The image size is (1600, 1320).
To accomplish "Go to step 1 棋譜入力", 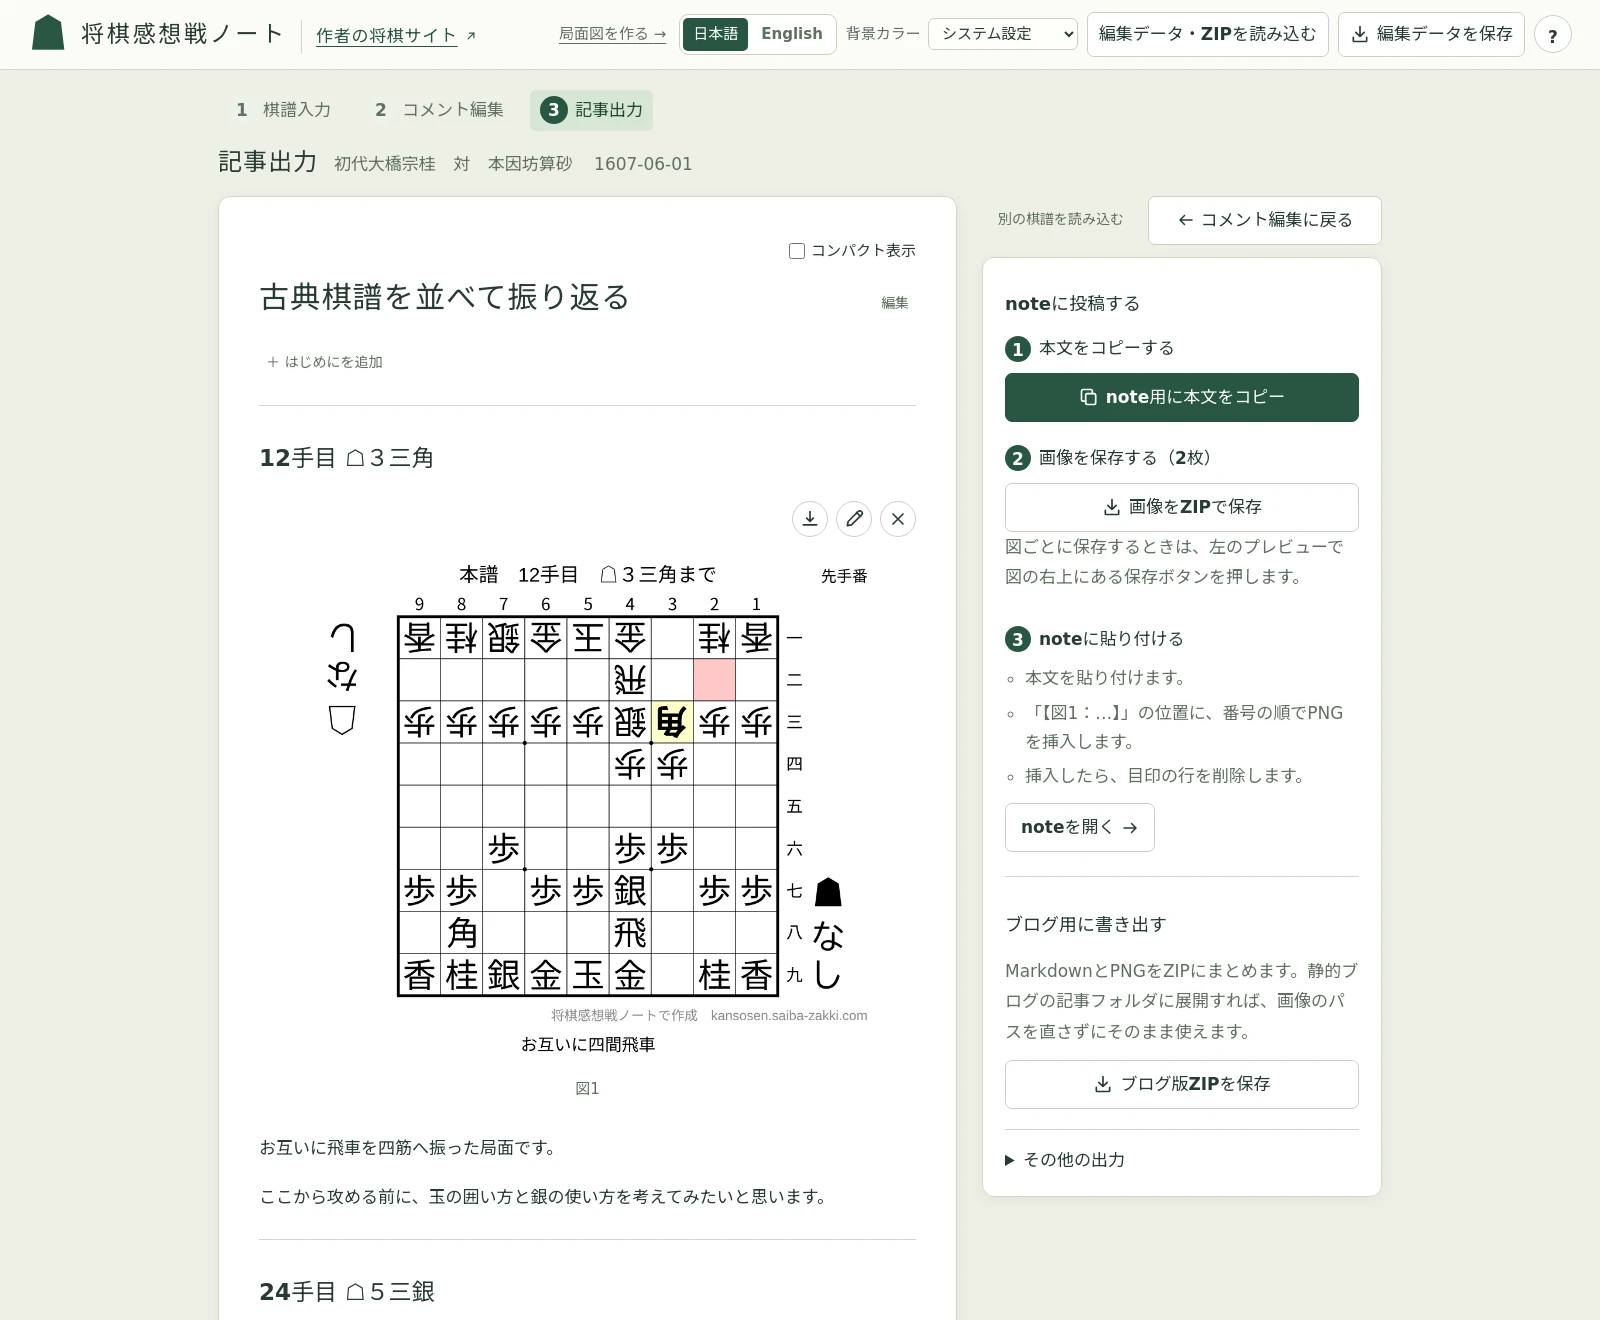I will 283,110.
